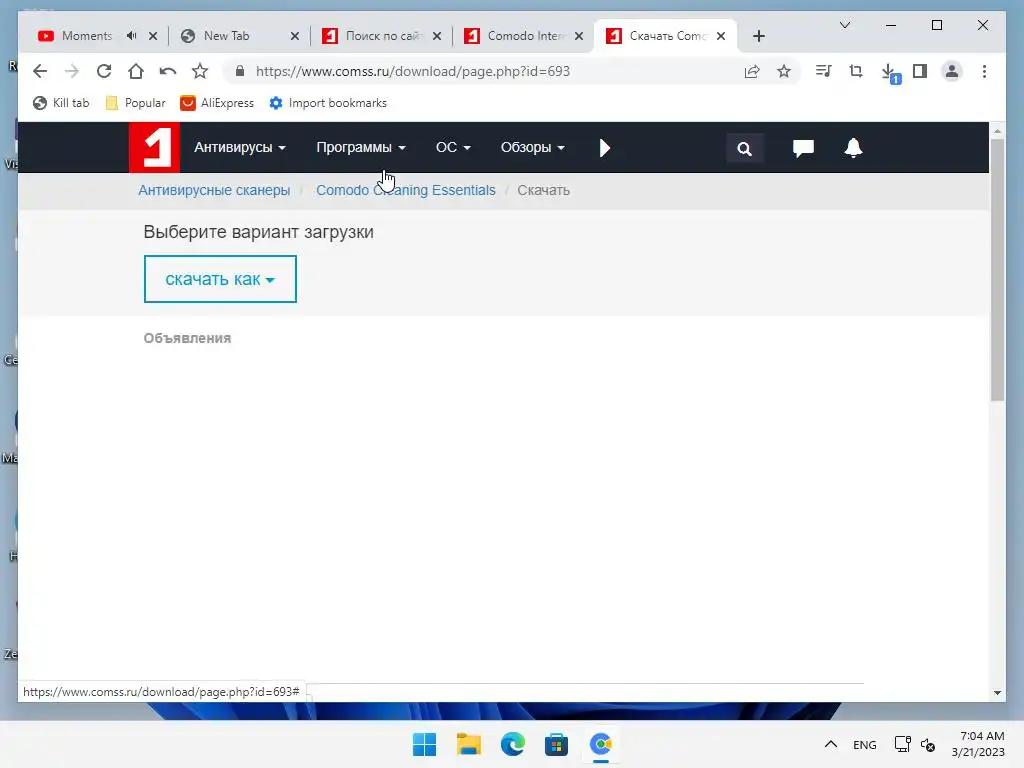Reload the current page
Viewport: 1024px width, 768px height.
(x=104, y=71)
